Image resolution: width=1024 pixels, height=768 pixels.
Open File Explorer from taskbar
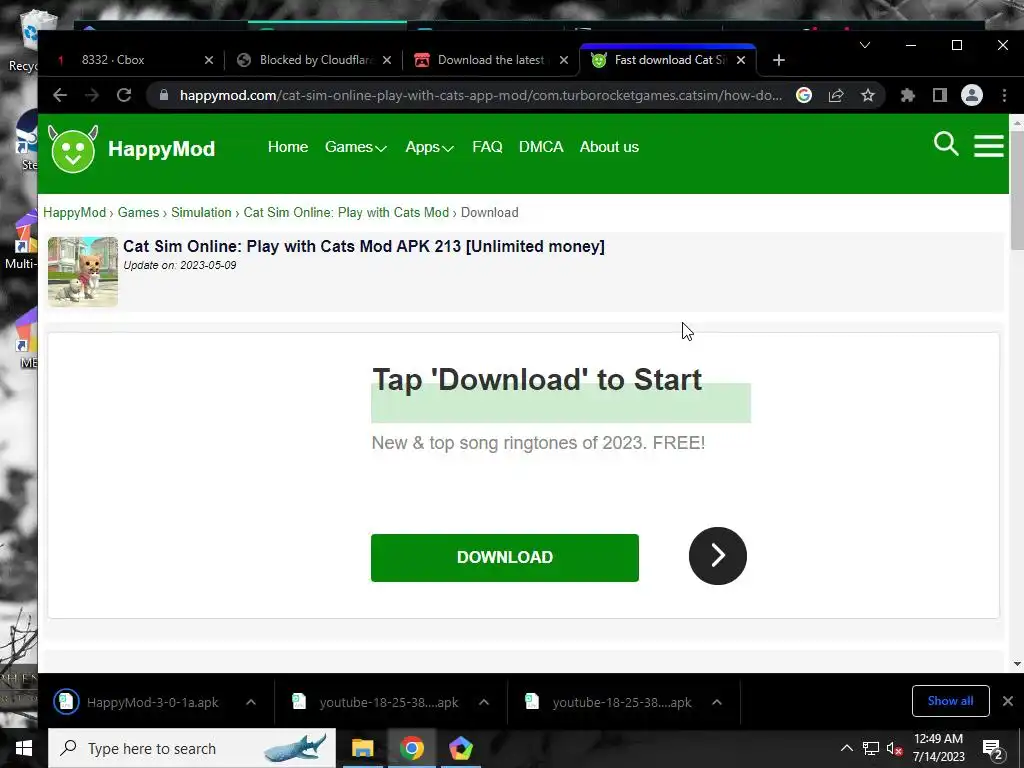362,748
